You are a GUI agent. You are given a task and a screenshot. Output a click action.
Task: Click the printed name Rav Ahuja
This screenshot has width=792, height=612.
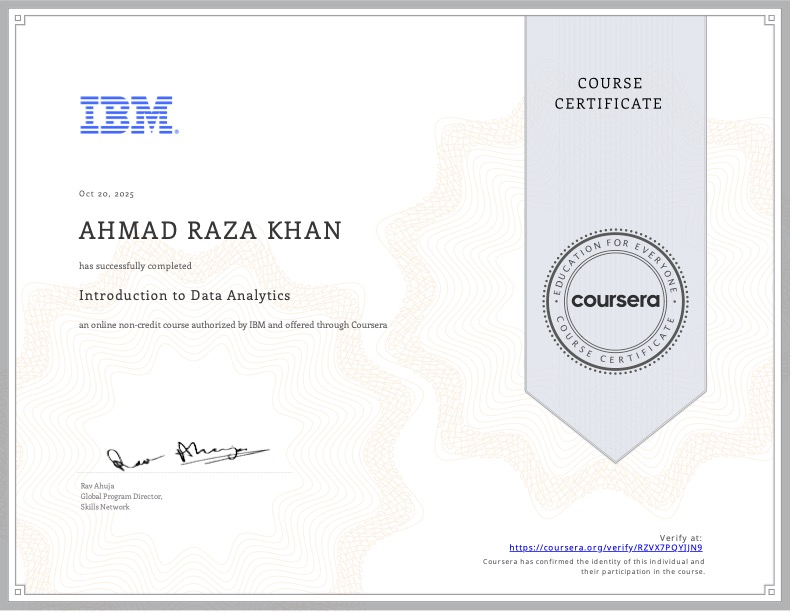pos(97,486)
